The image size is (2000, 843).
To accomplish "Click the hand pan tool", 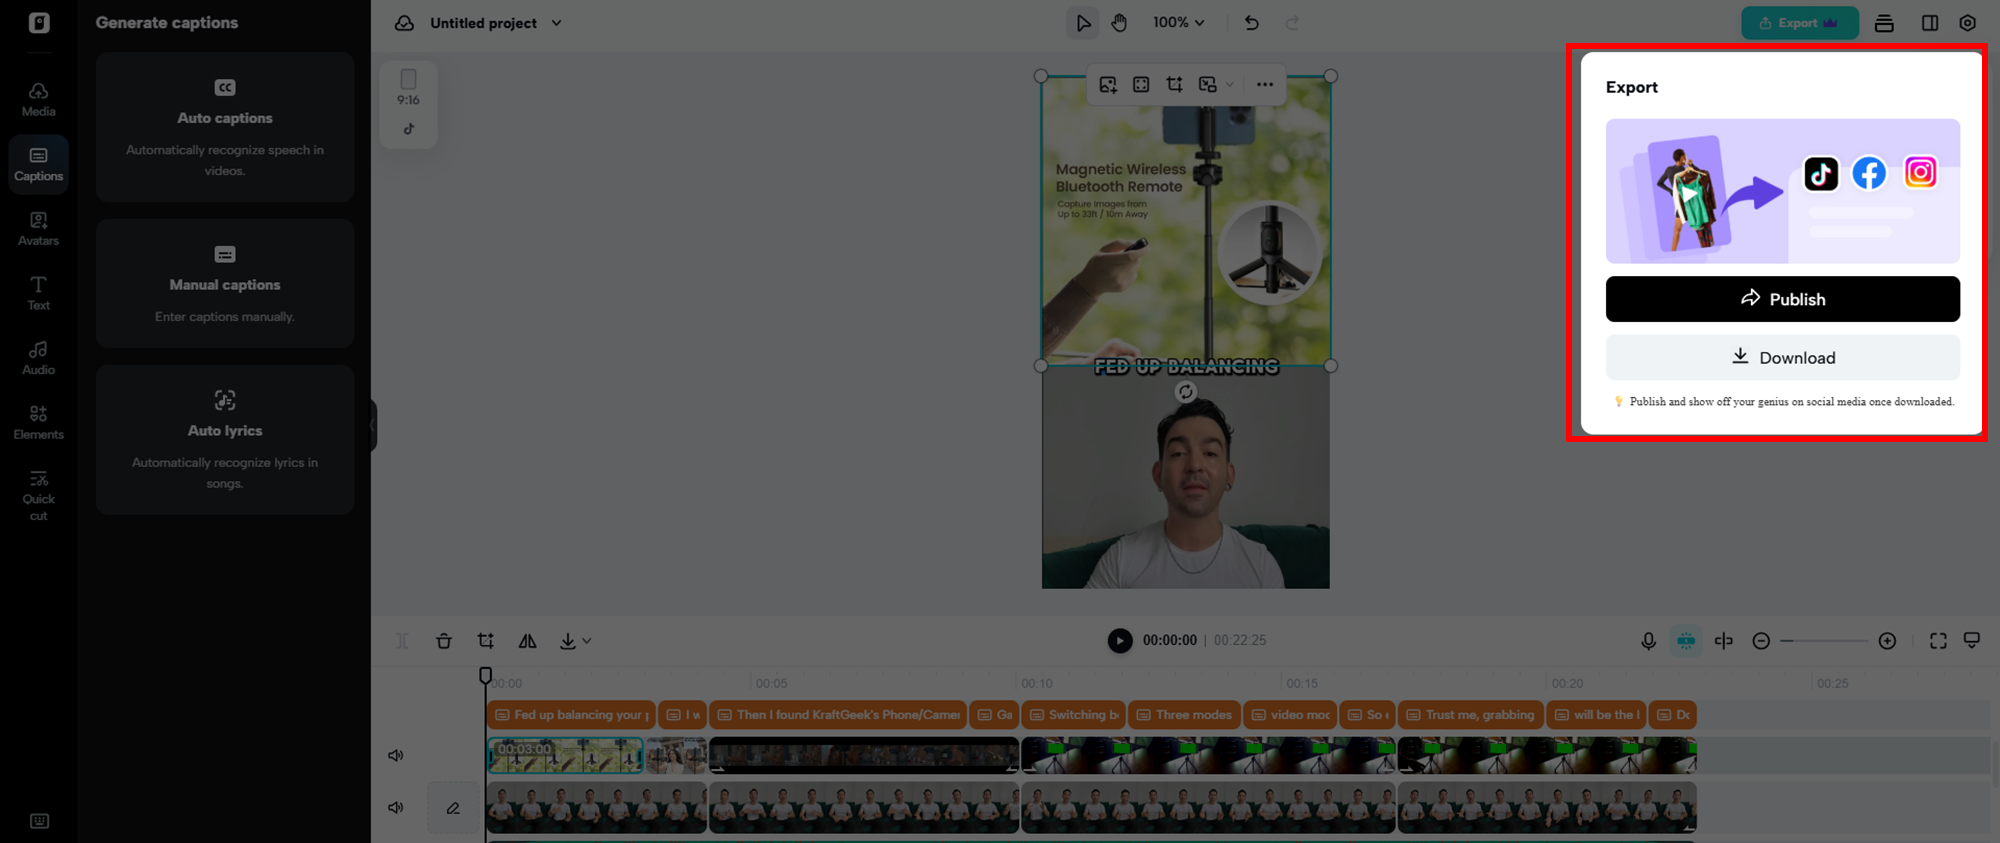I will (1119, 23).
